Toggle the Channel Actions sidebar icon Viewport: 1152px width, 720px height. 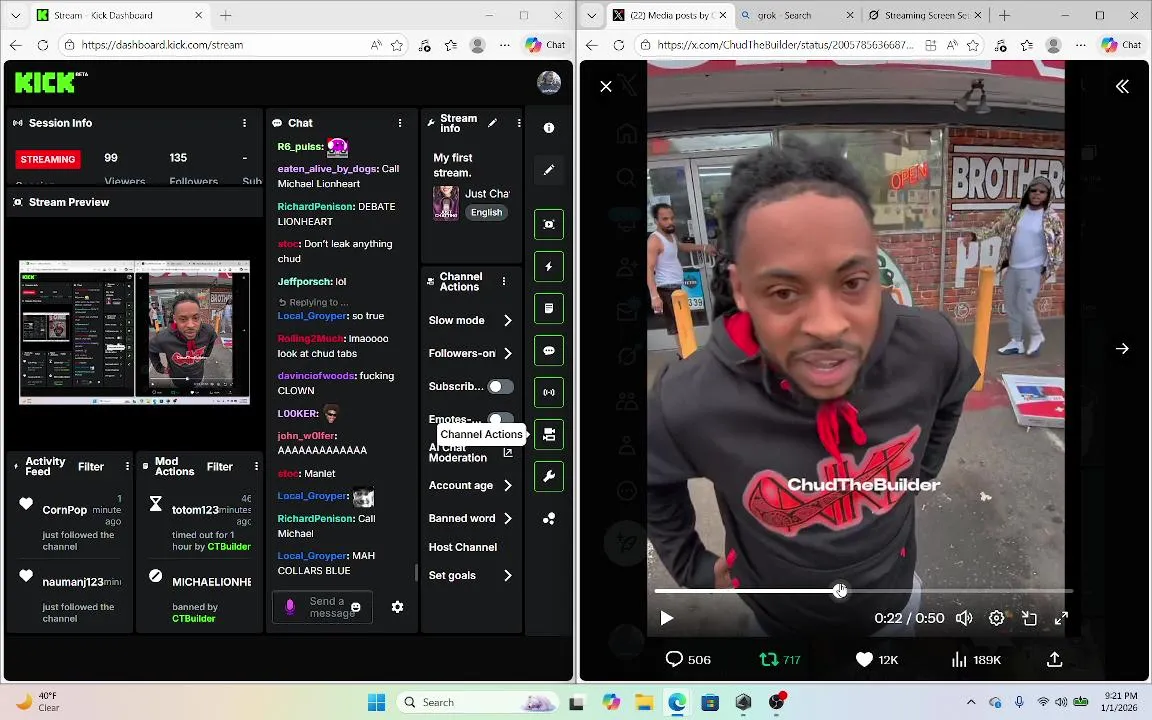pos(549,434)
